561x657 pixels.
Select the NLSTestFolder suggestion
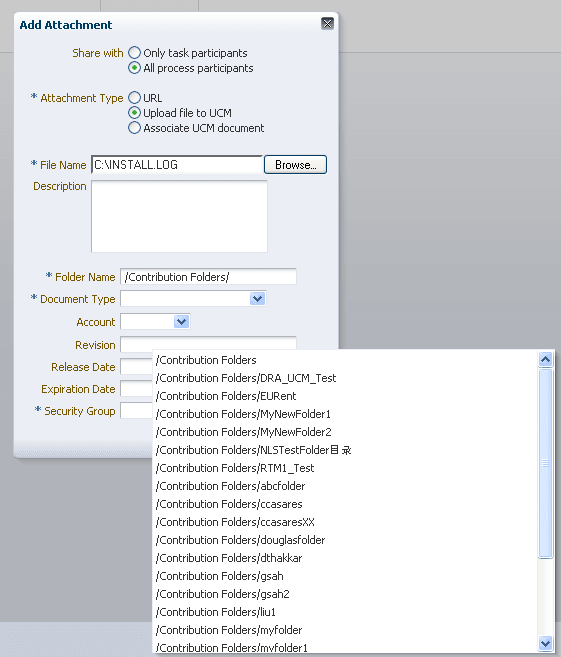click(x=345, y=450)
